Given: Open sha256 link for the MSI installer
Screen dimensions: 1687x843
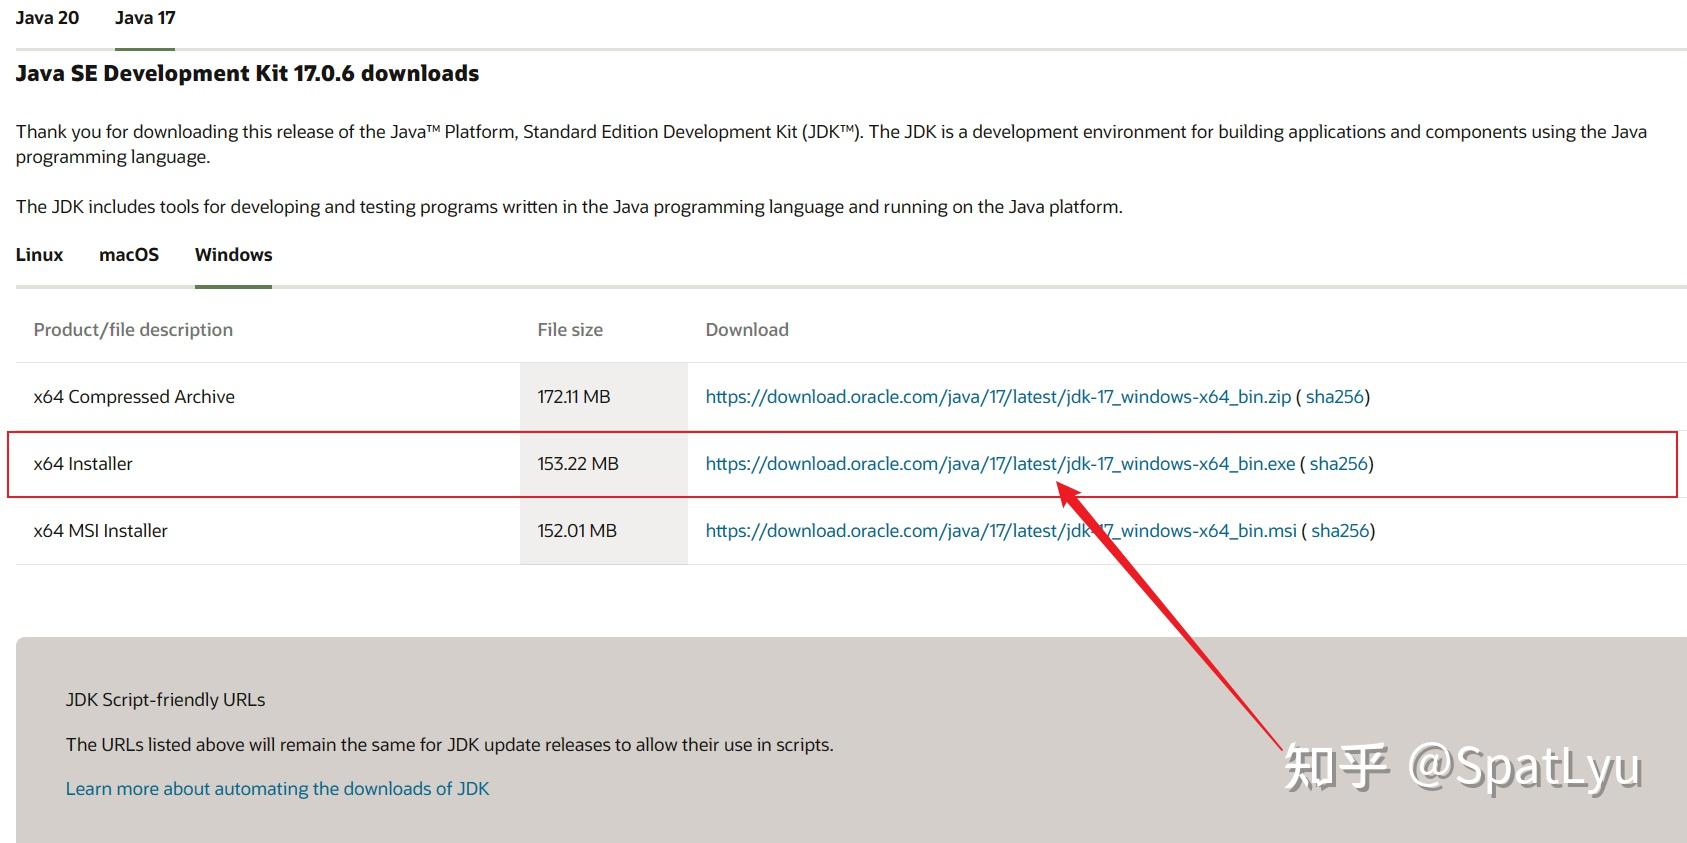Looking at the screenshot, I should point(1340,531).
